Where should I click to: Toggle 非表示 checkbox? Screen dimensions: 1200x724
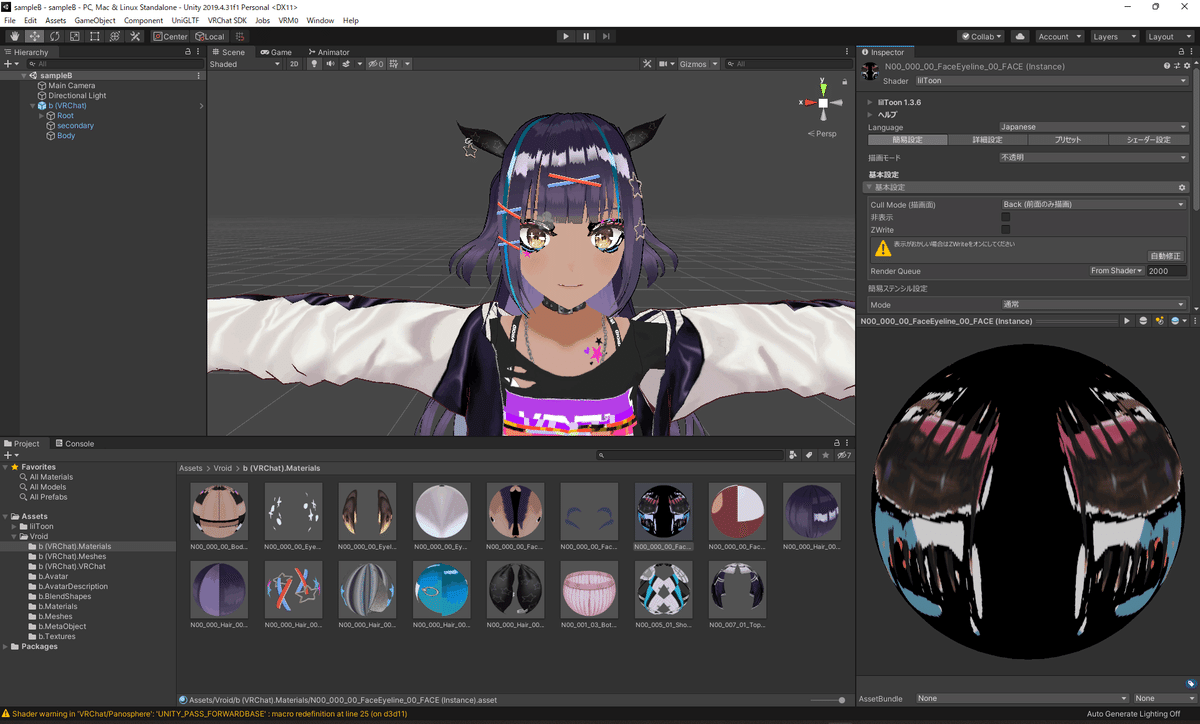(x=1006, y=217)
